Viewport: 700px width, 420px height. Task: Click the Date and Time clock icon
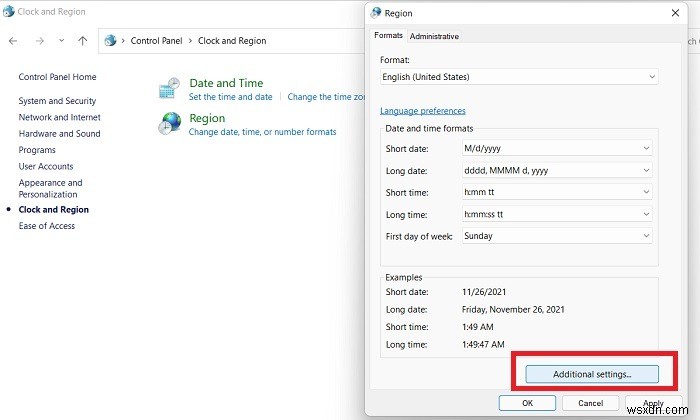169,88
